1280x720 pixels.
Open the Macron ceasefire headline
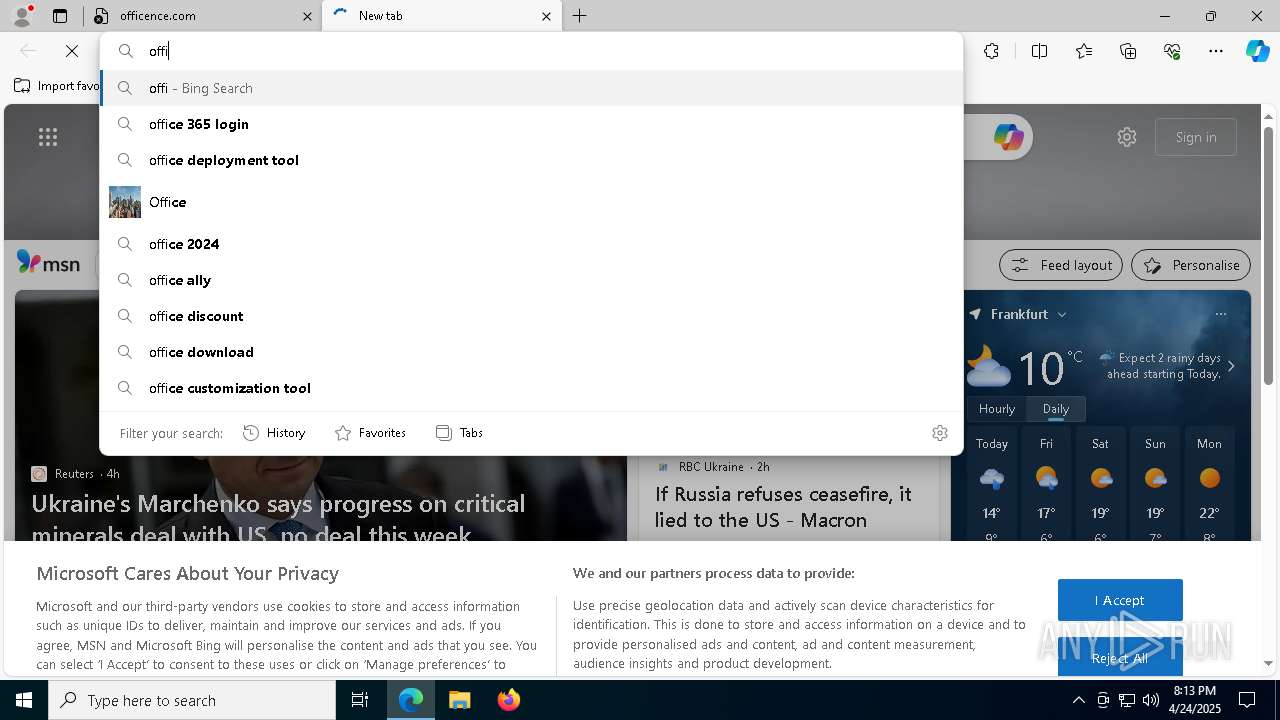783,507
